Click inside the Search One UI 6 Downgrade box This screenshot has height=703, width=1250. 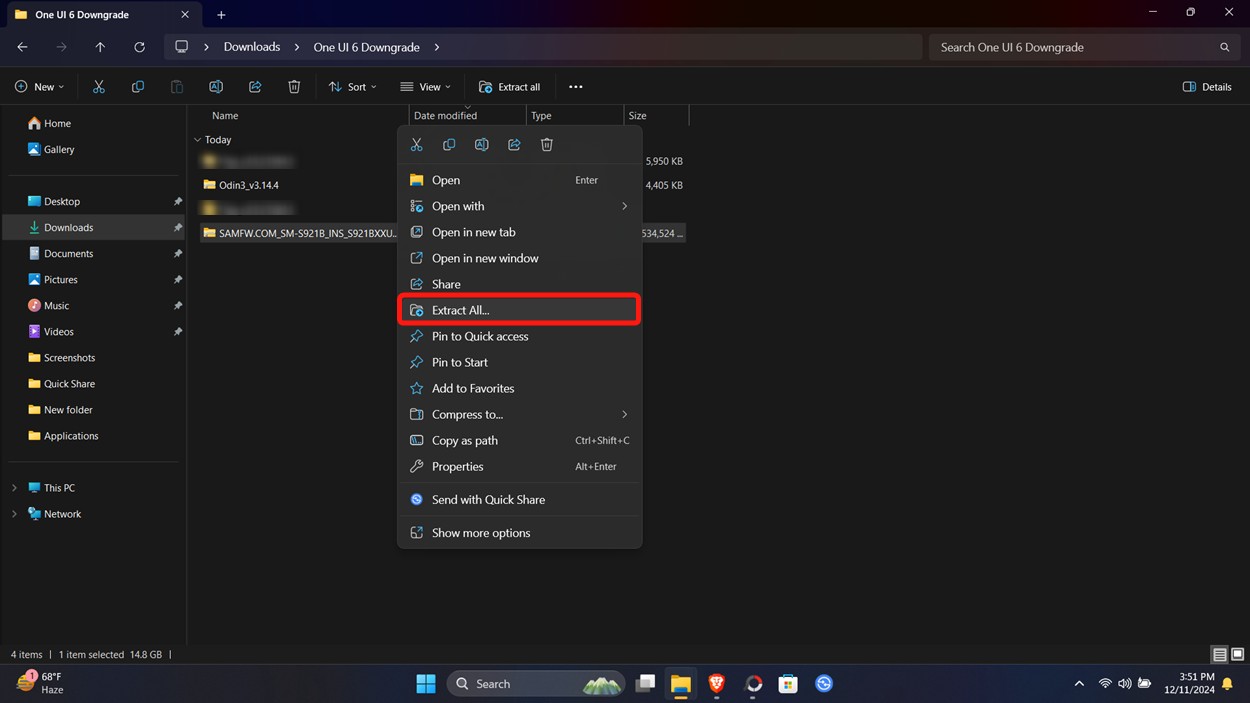[x=1084, y=47]
